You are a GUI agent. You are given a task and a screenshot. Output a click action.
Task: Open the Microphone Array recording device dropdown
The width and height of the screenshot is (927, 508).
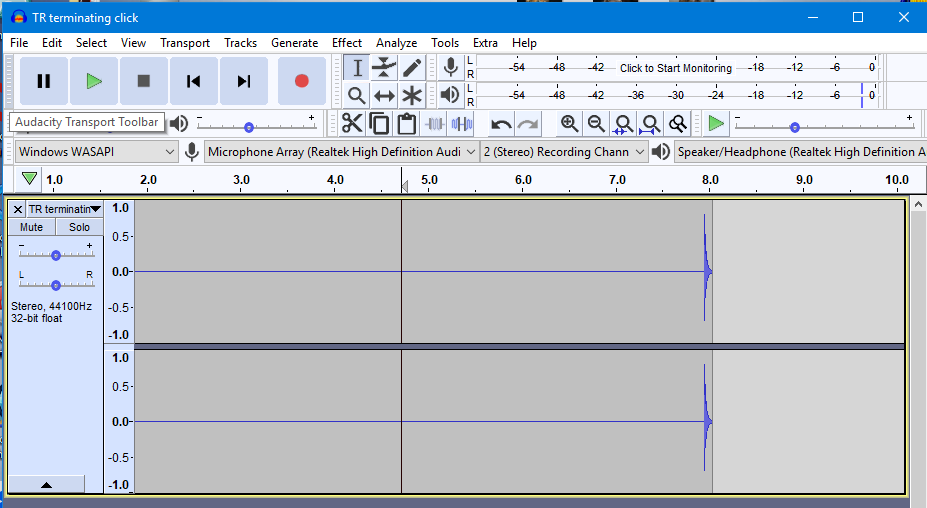pyautogui.click(x=341, y=152)
